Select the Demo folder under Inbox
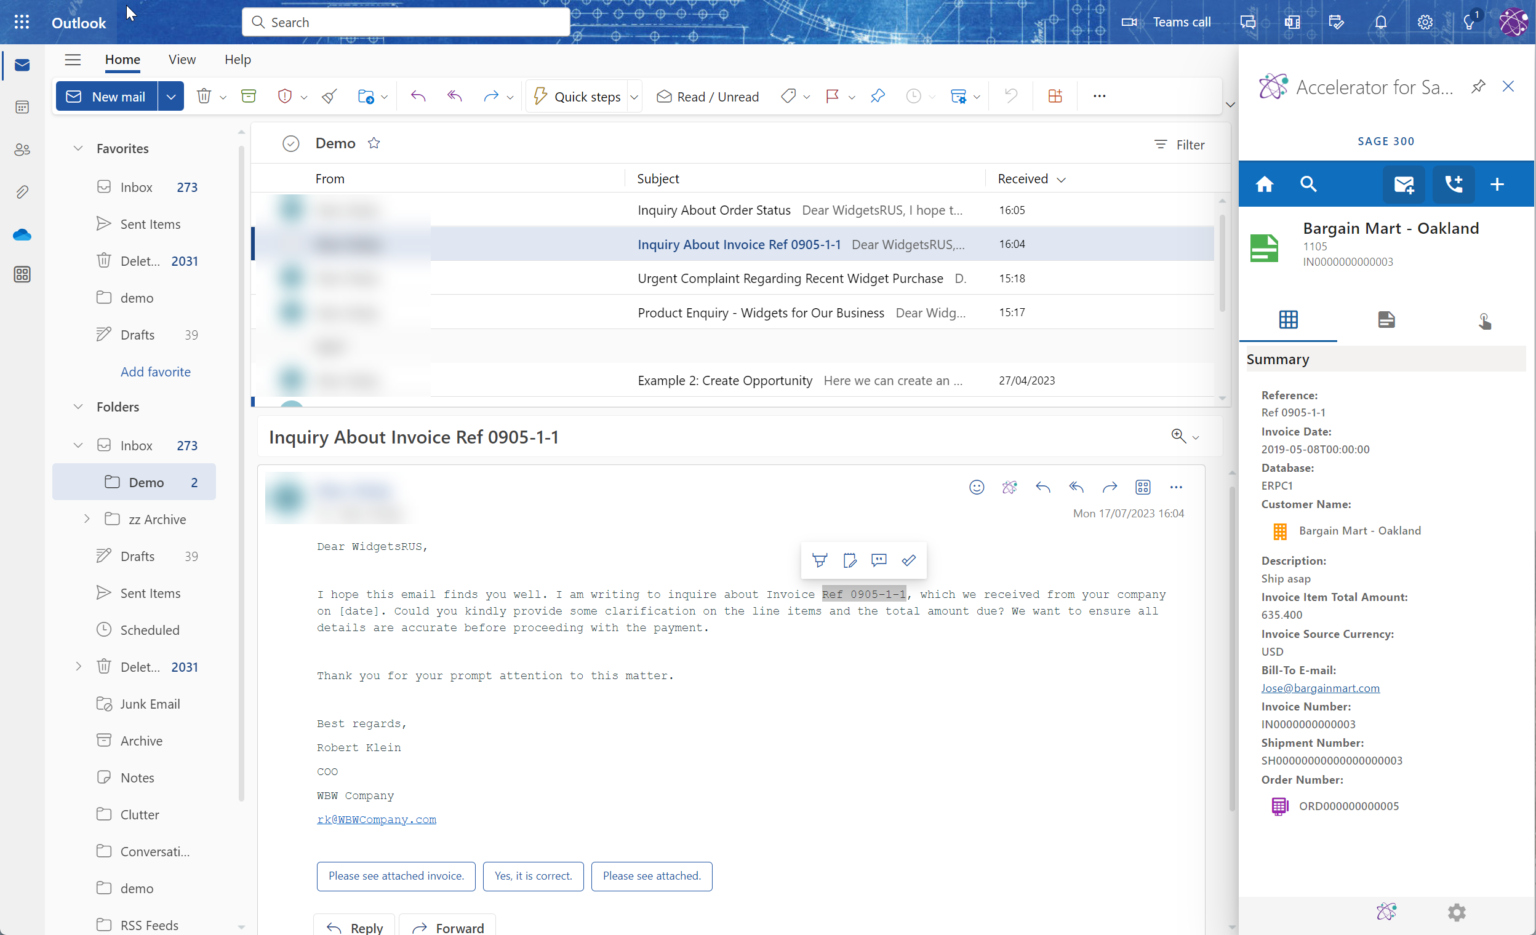The width and height of the screenshot is (1536, 935). point(134,482)
